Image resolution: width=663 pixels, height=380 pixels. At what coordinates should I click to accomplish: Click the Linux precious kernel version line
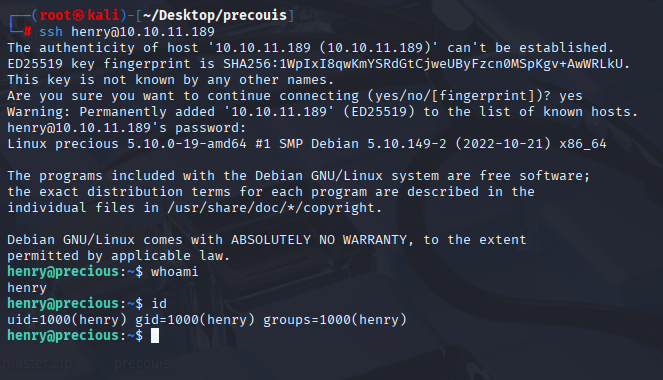coord(307,144)
